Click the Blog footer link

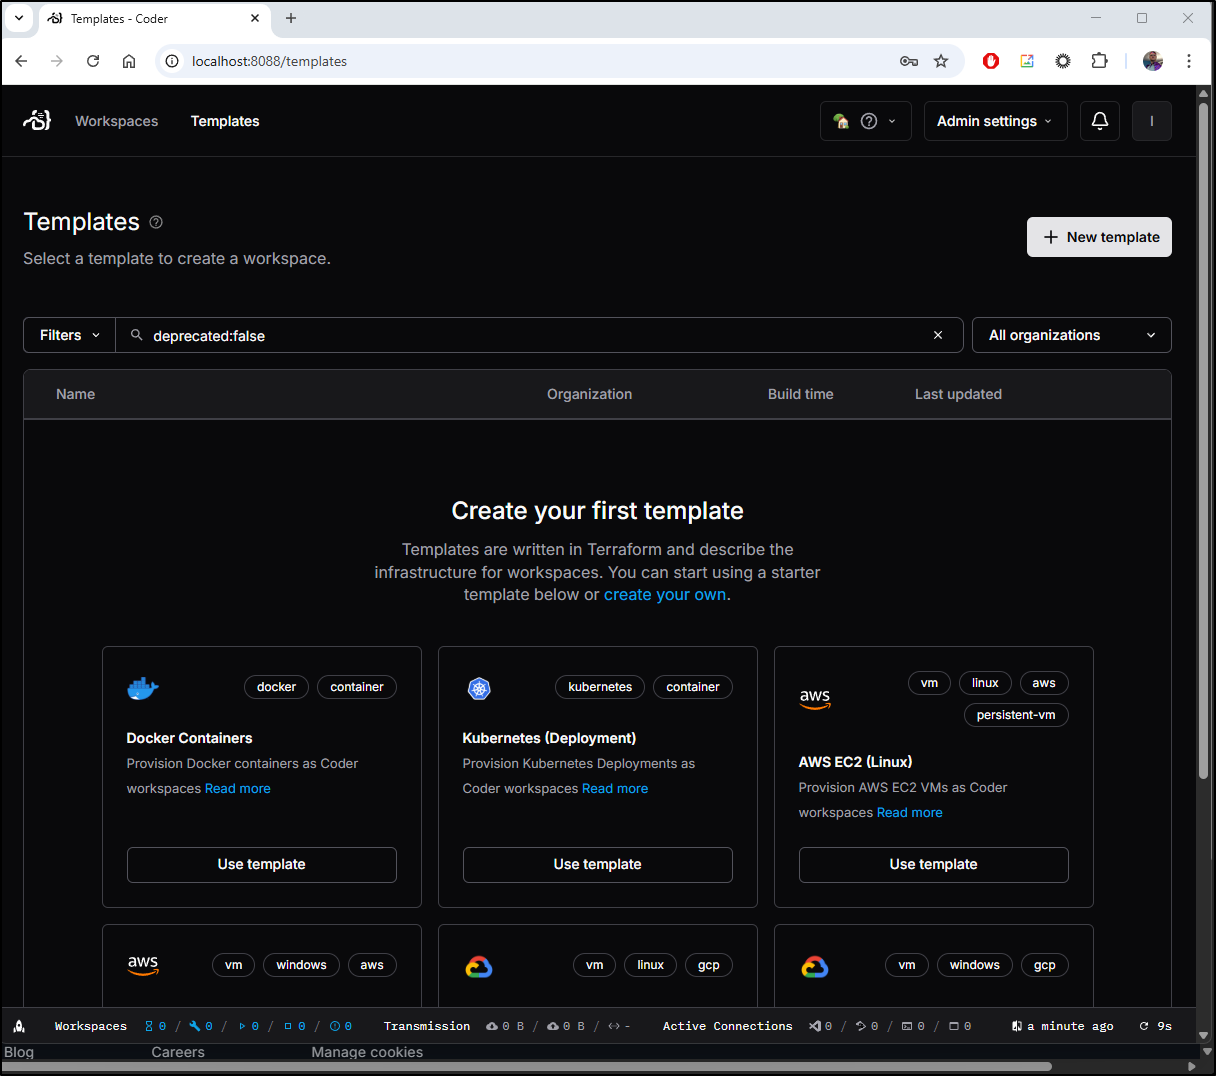pyautogui.click(x=19, y=1052)
